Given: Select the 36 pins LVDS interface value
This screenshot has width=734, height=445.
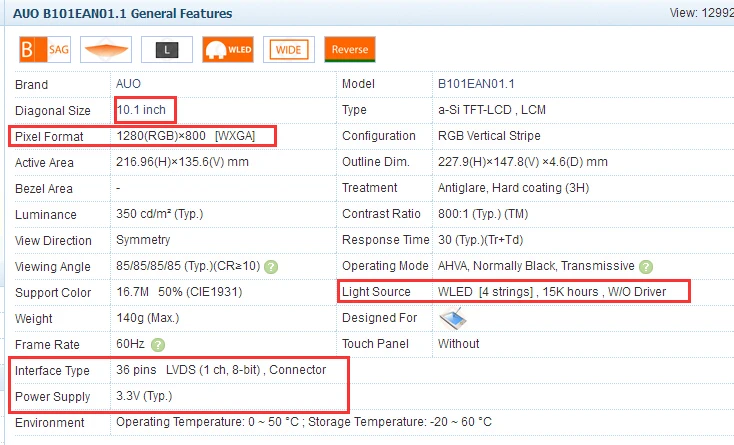Looking at the screenshot, I should pyautogui.click(x=221, y=370).
